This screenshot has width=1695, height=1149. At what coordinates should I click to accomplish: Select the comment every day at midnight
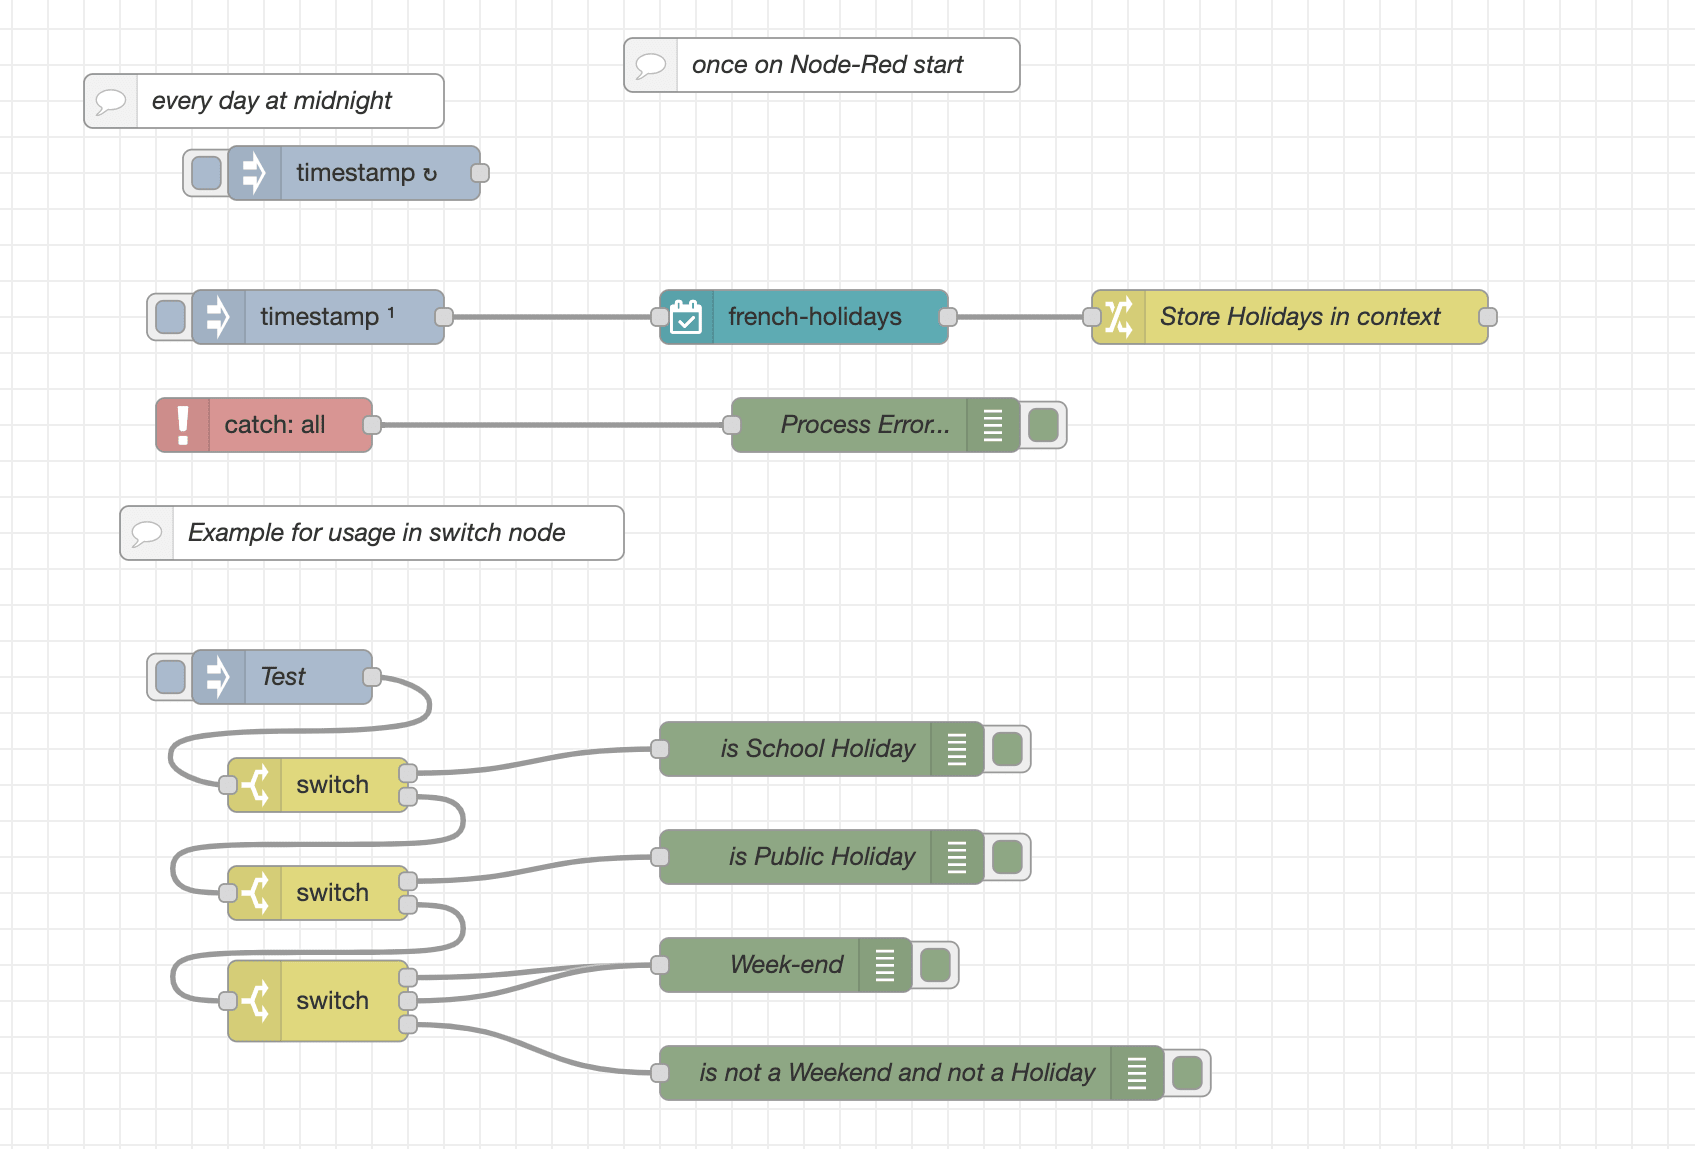pos(264,100)
